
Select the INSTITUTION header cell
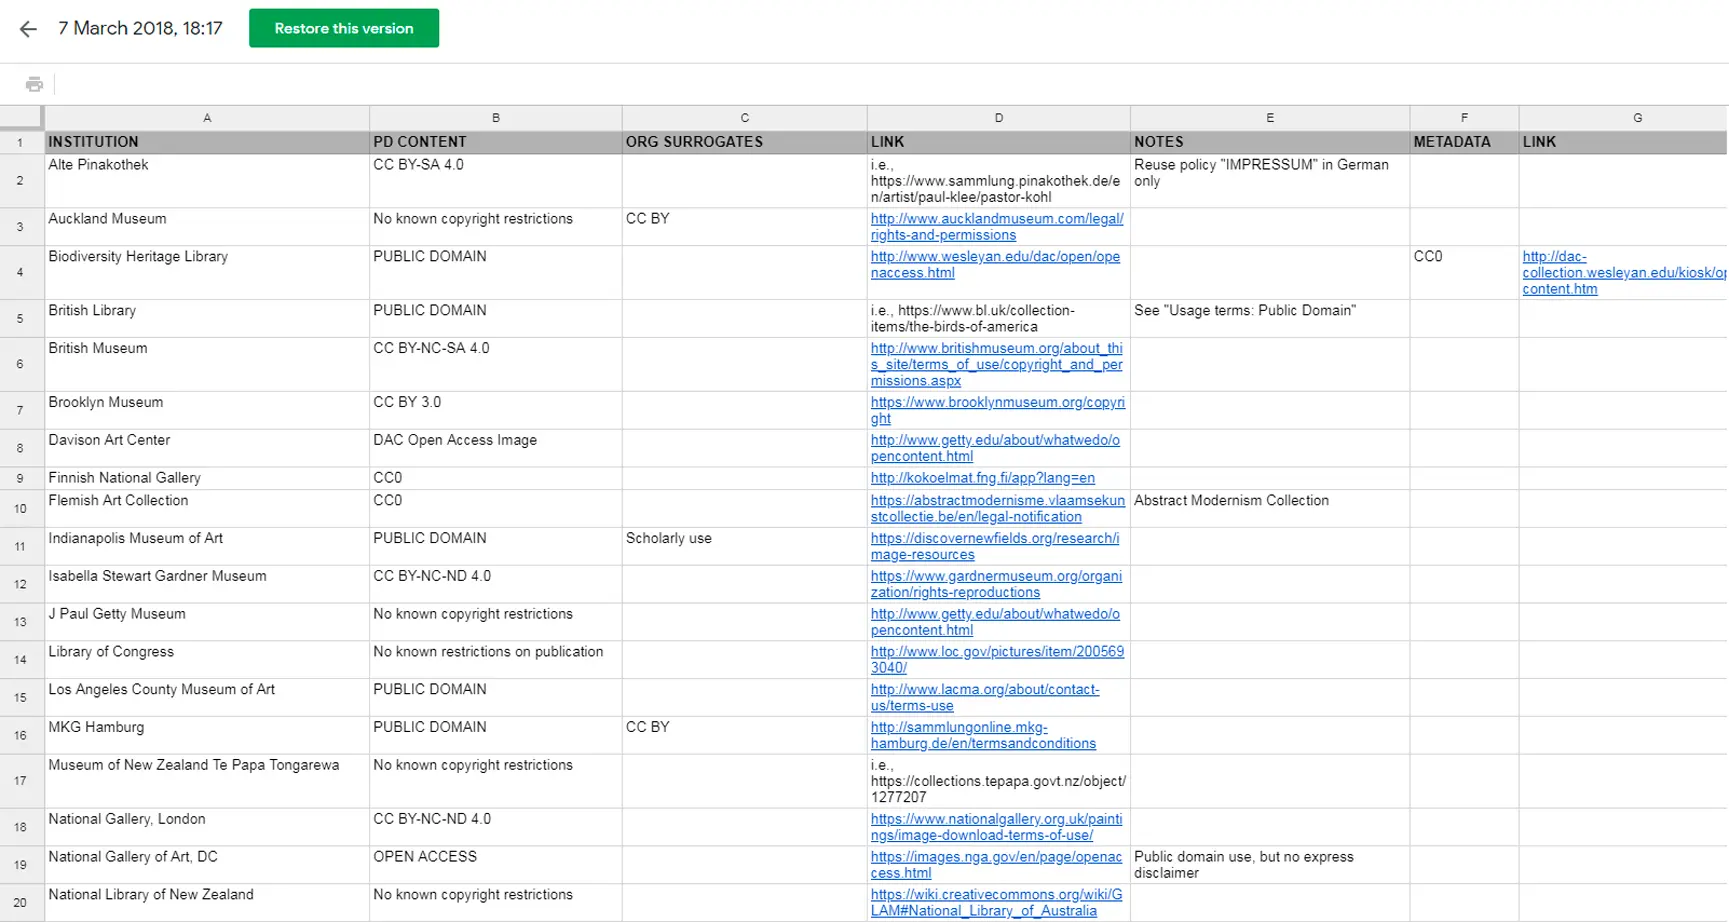(x=207, y=142)
